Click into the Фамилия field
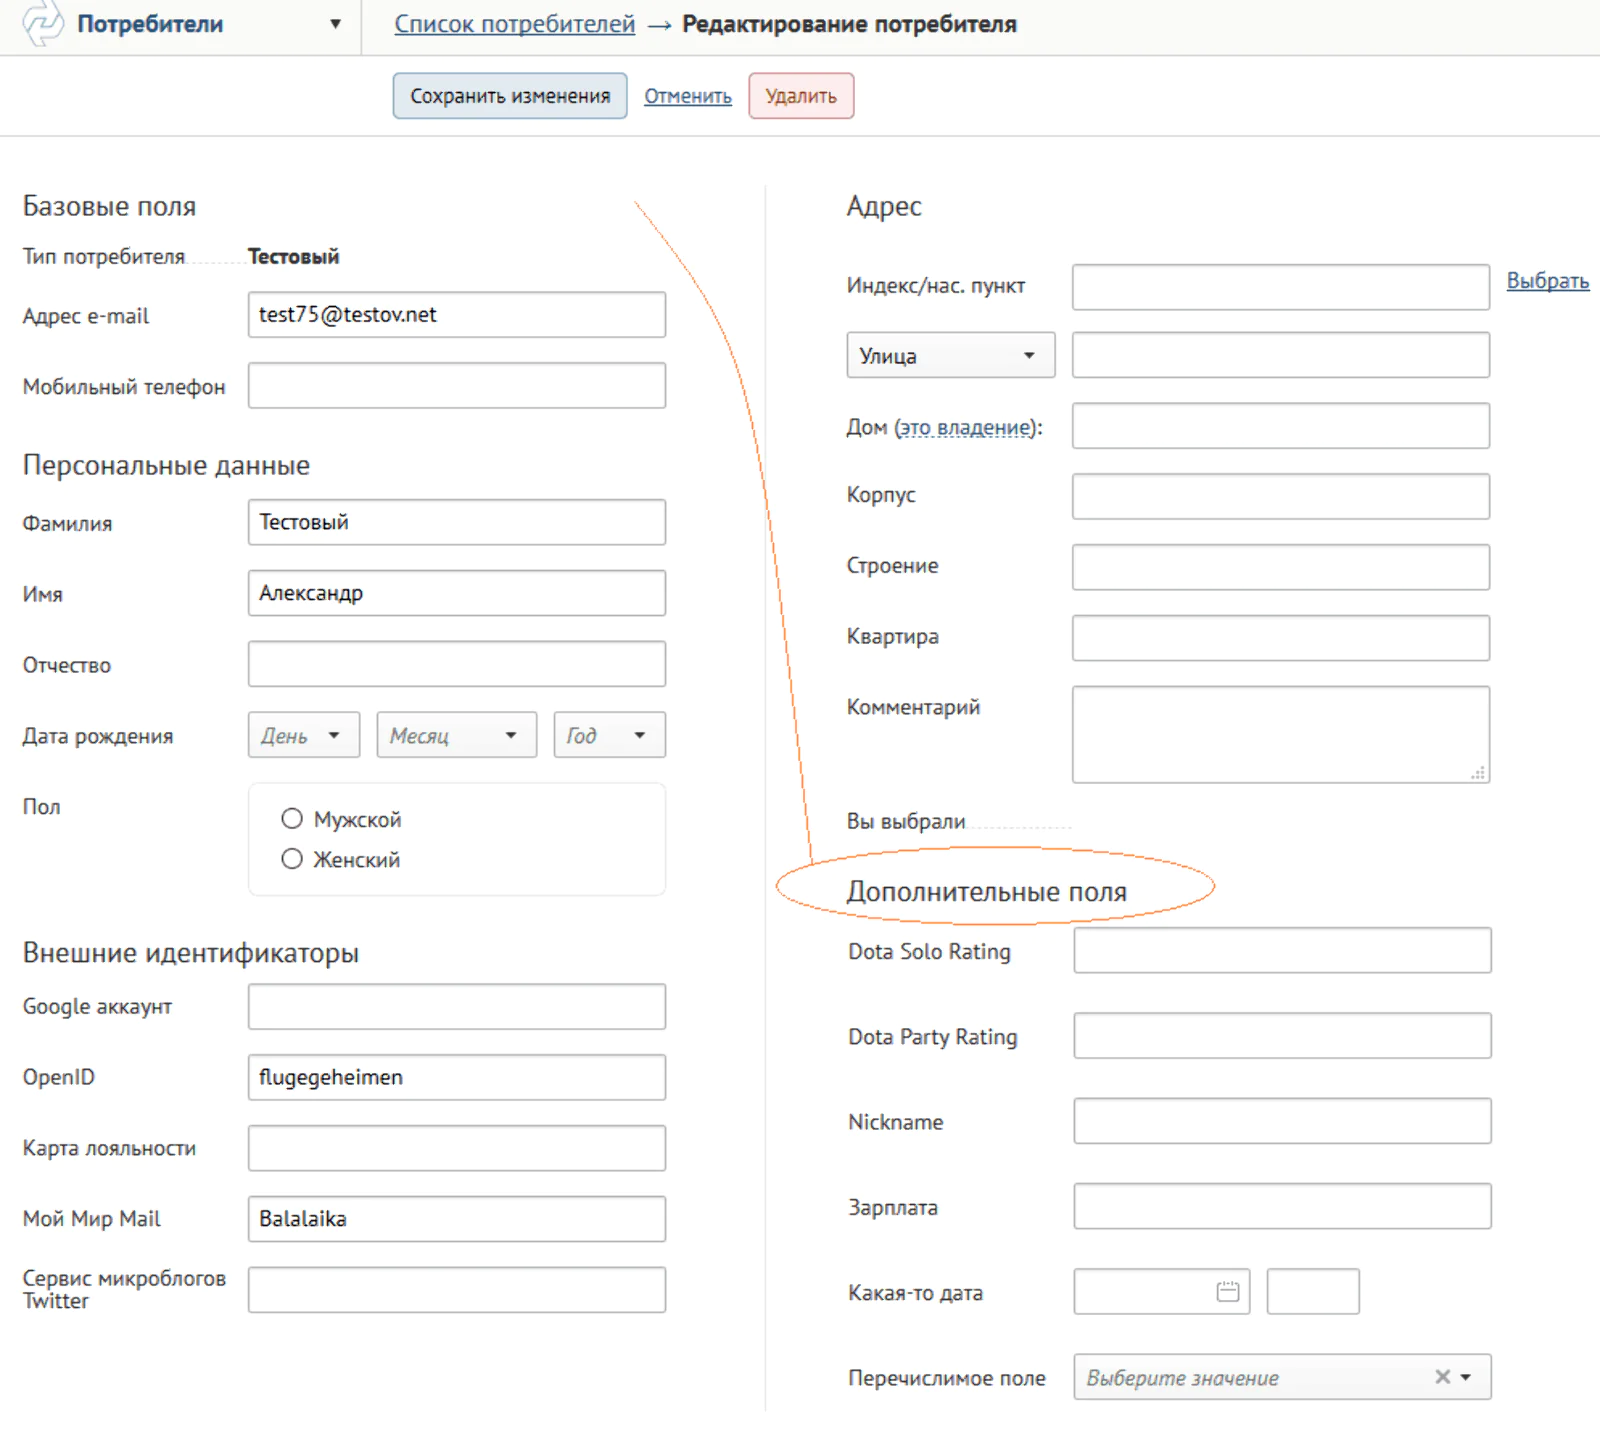 457,523
